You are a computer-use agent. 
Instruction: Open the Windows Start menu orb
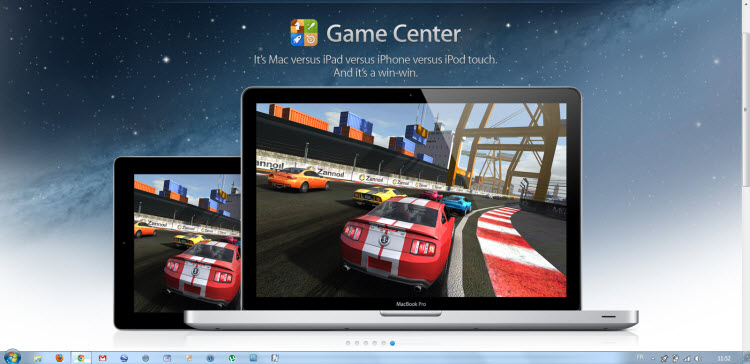pos(11,357)
